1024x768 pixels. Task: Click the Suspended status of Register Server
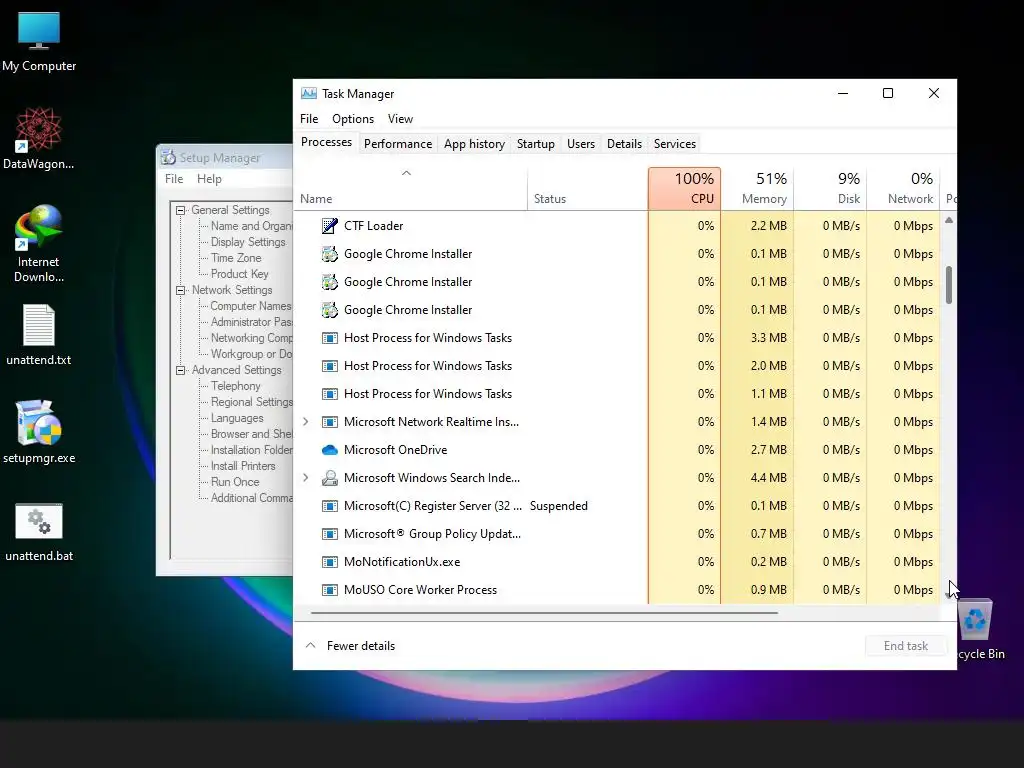(558, 506)
